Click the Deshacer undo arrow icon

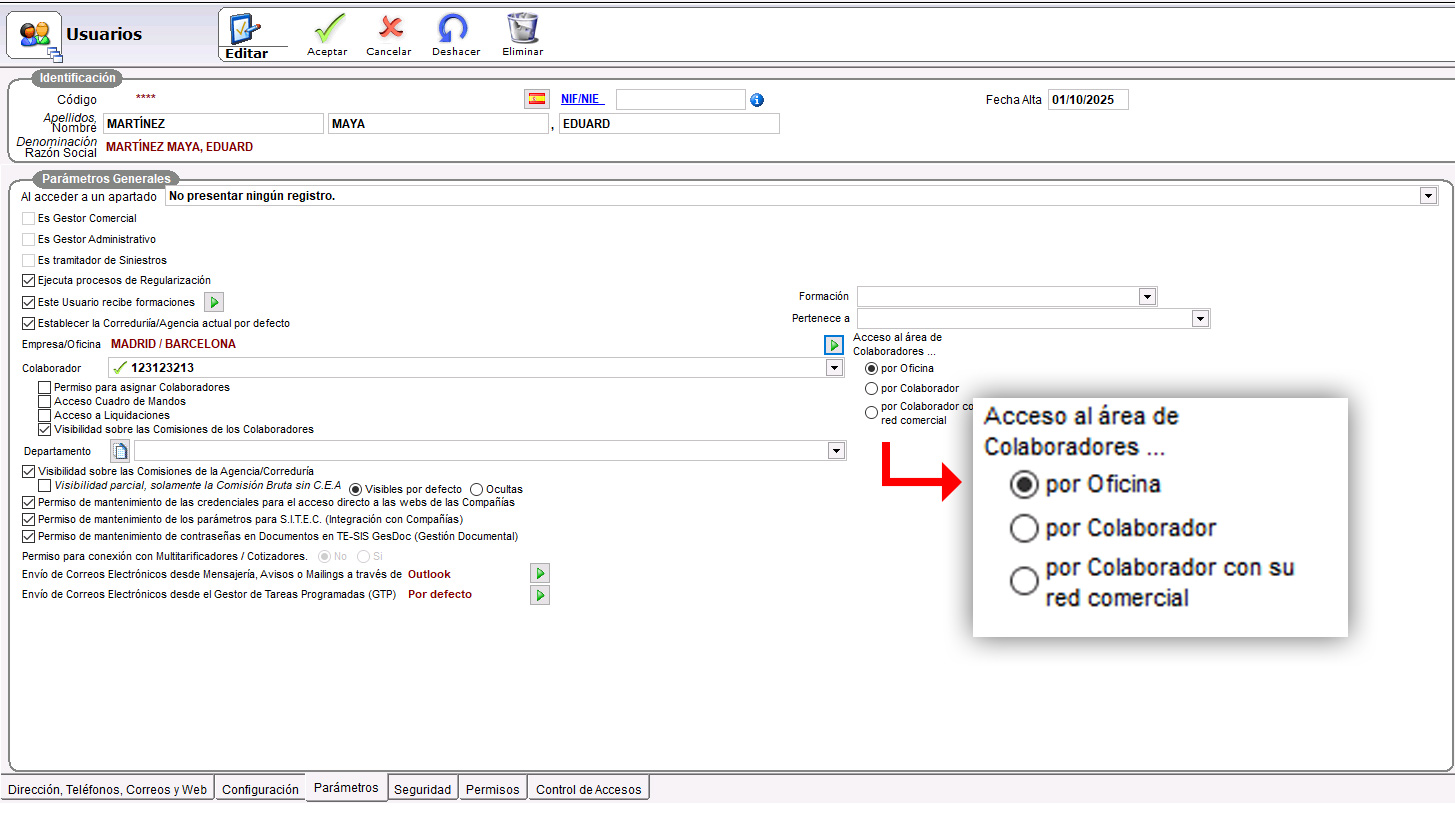455,28
